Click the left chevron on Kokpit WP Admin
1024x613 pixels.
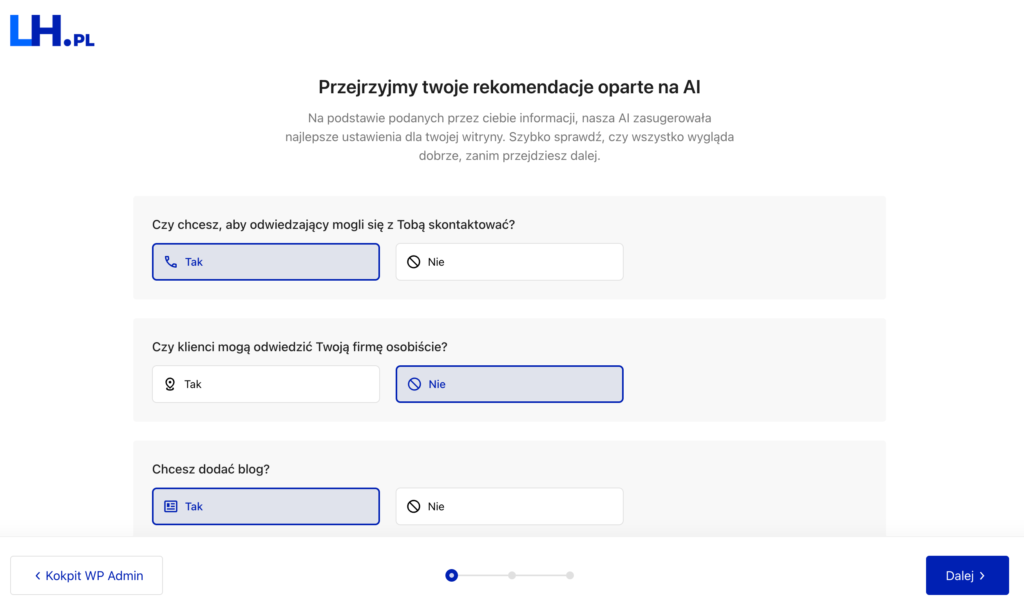38,576
